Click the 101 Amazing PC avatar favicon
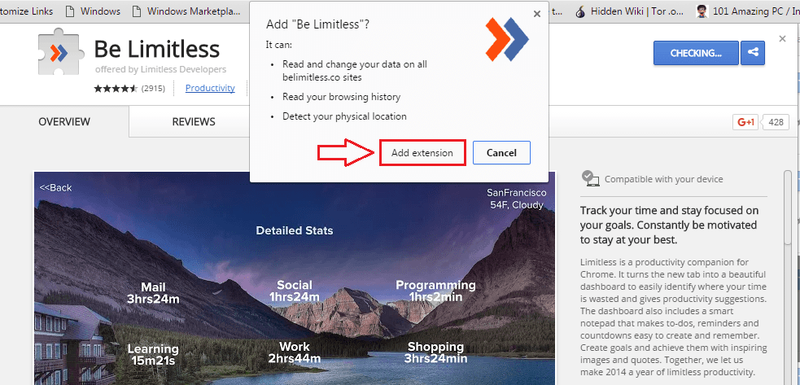 [702, 11]
